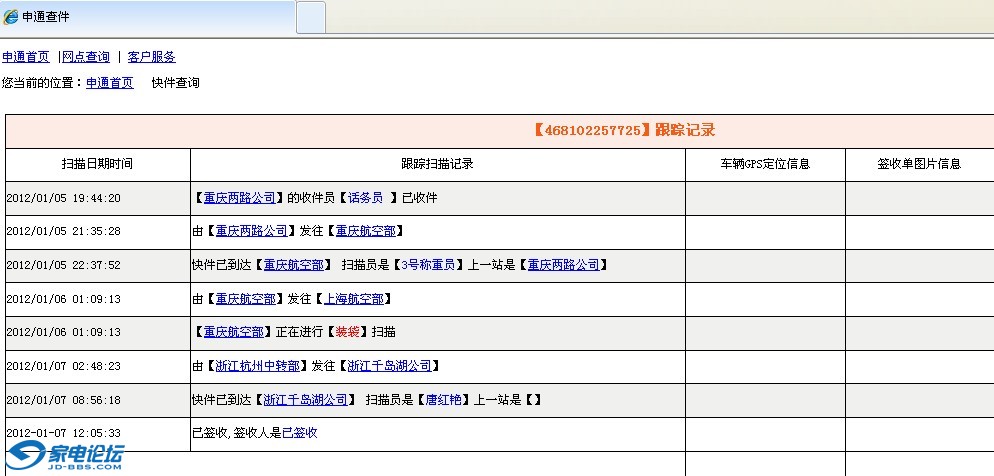Image resolution: width=994 pixels, height=476 pixels.
Task: Open a new blank tab beside 申通查件
Action: [311, 17]
